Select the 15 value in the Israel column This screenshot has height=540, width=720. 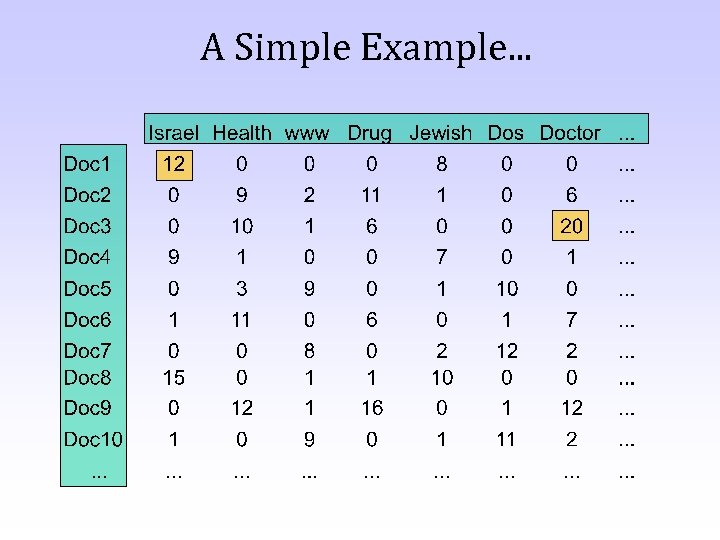(x=173, y=377)
